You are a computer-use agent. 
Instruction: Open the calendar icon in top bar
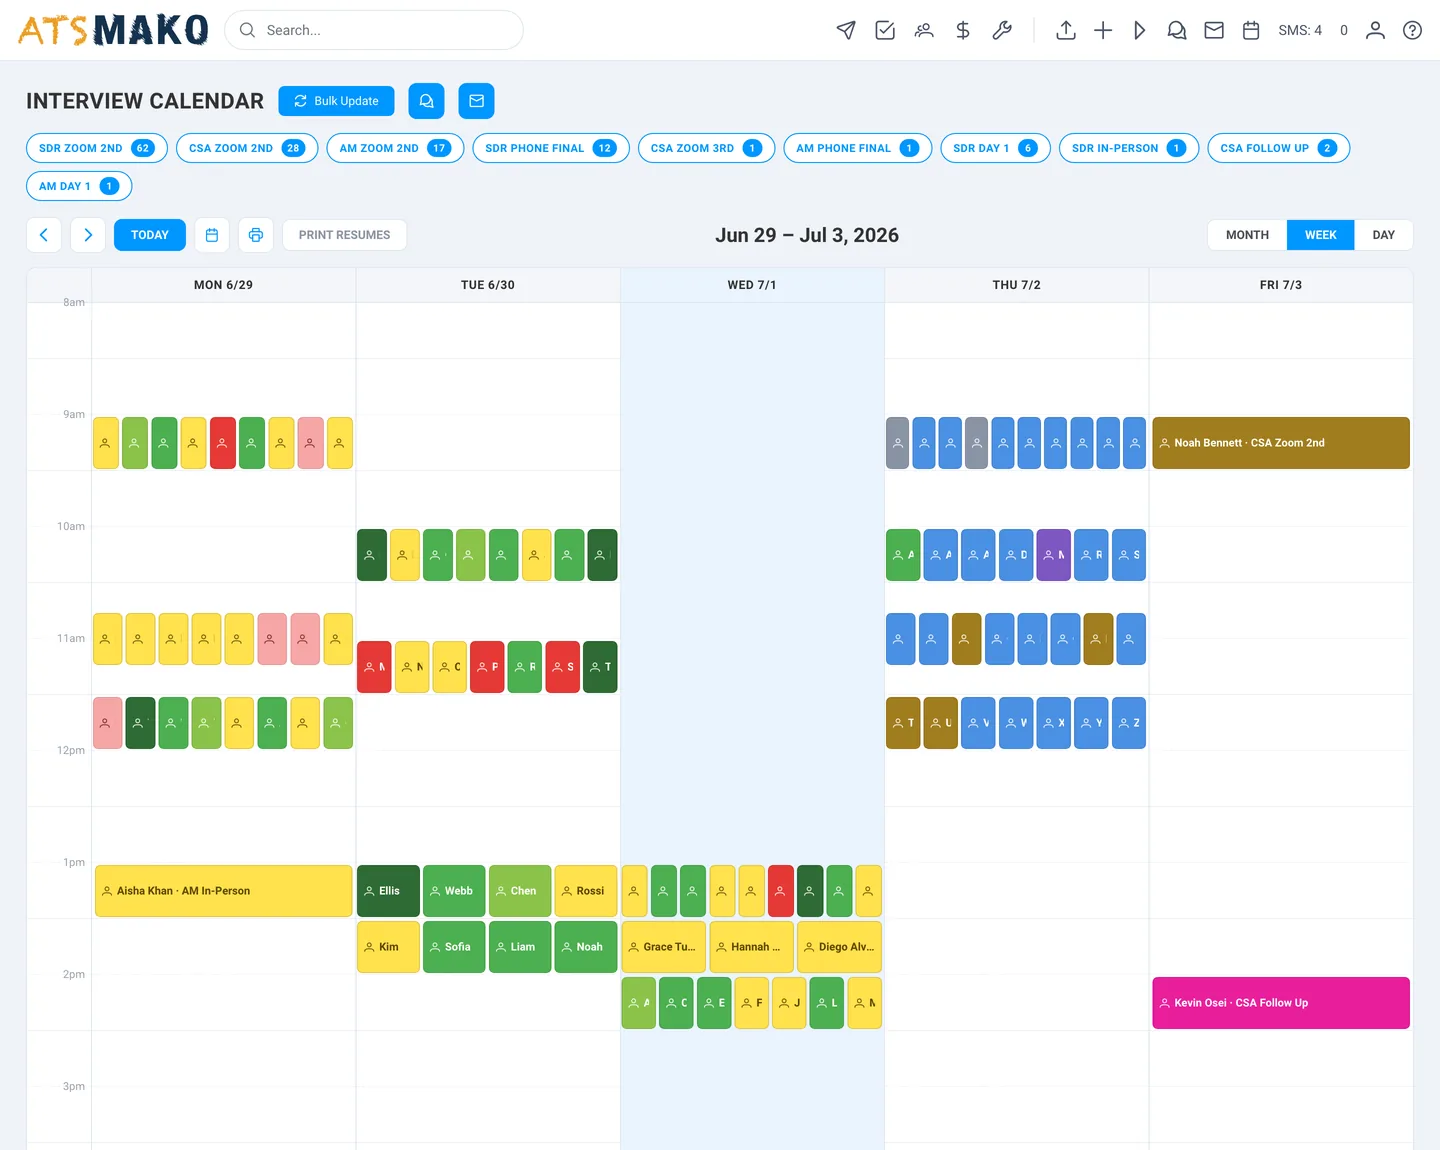pyautogui.click(x=1251, y=30)
